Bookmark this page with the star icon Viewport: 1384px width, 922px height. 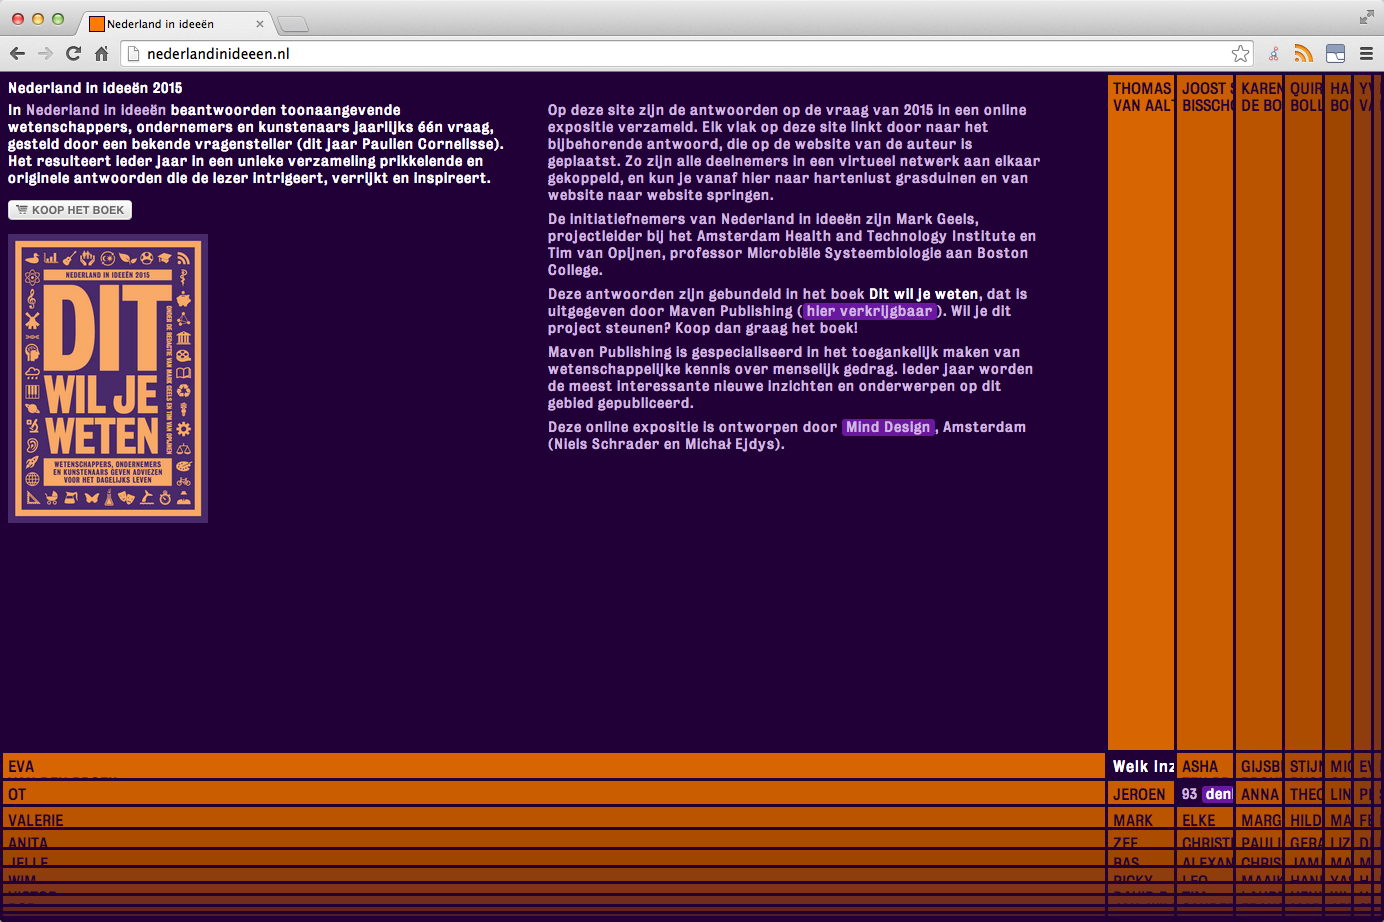pyautogui.click(x=1240, y=54)
